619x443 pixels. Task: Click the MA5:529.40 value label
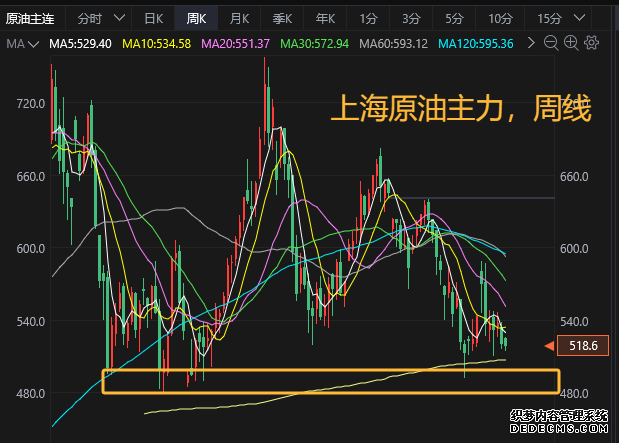[x=80, y=43]
